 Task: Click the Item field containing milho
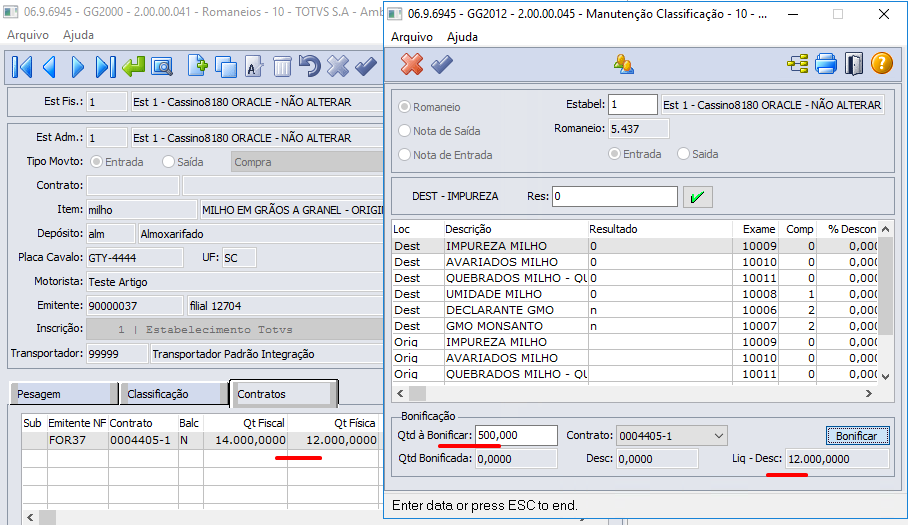pos(141,210)
